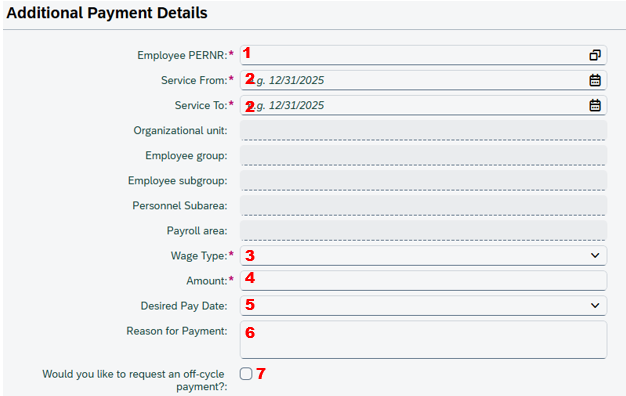Open value help icon in Employee PERNR field
This screenshot has width=626, height=396.
click(595, 55)
